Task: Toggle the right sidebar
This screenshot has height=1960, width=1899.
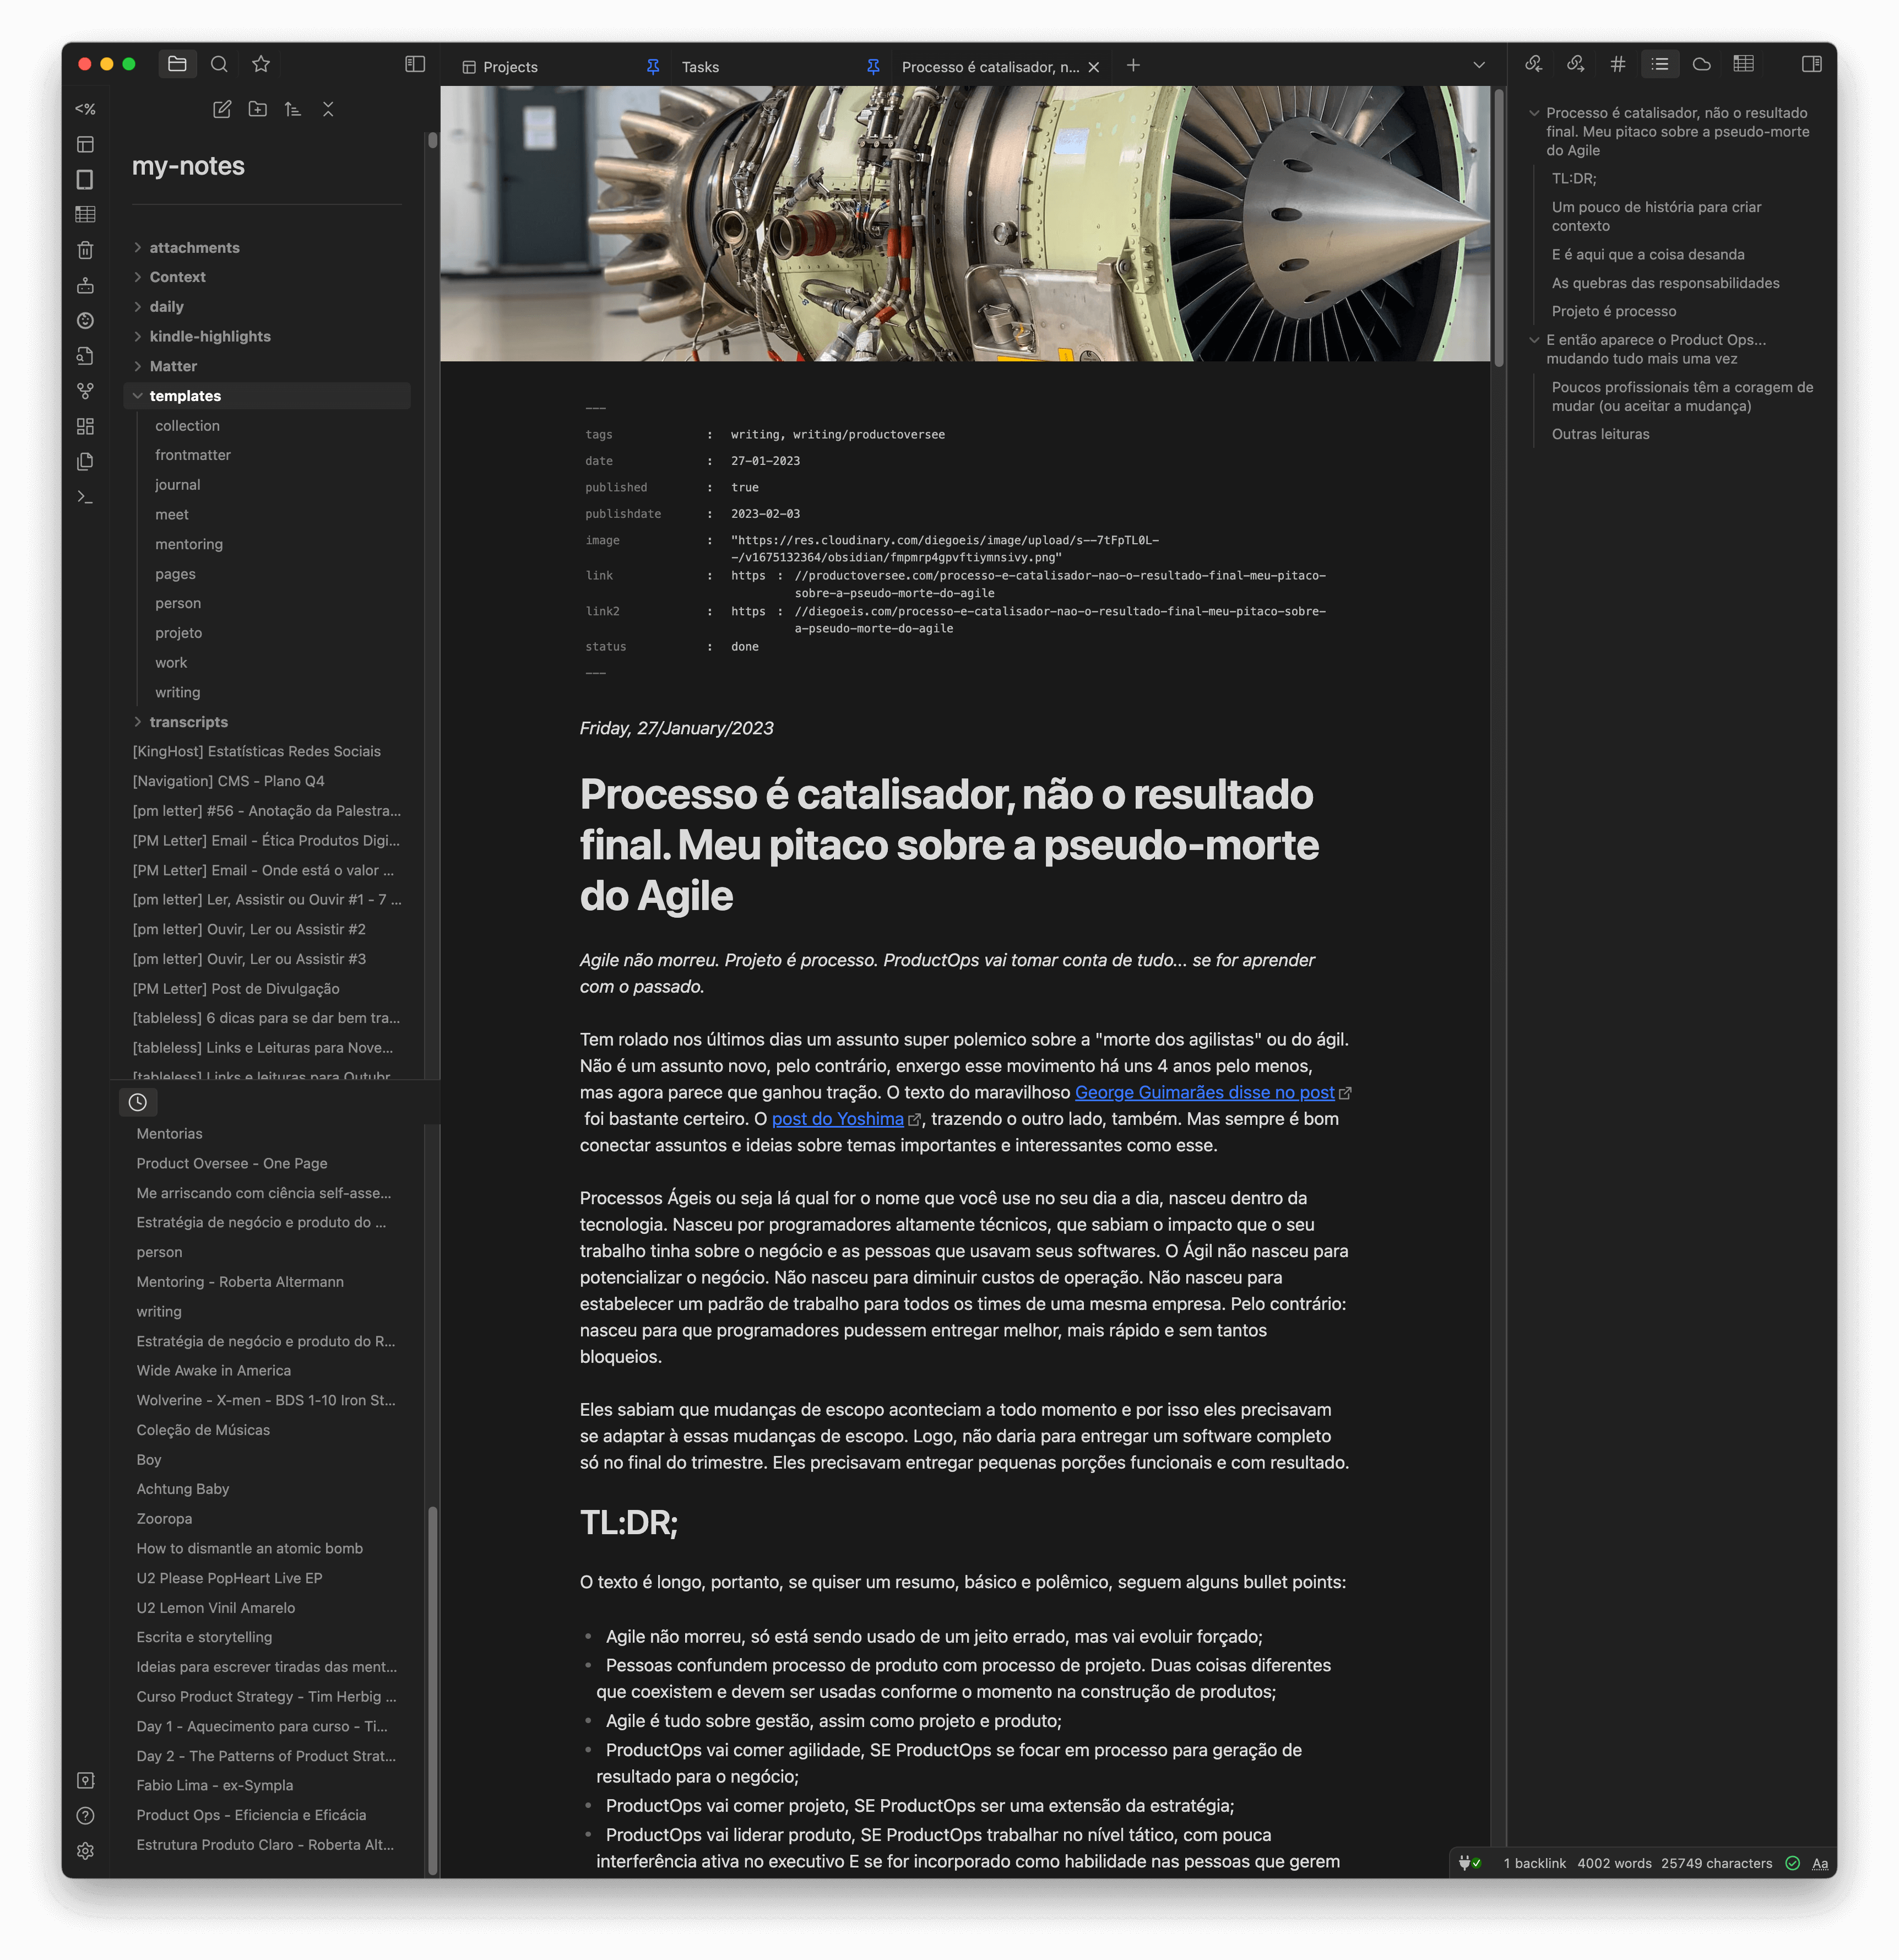Action: click(1811, 65)
